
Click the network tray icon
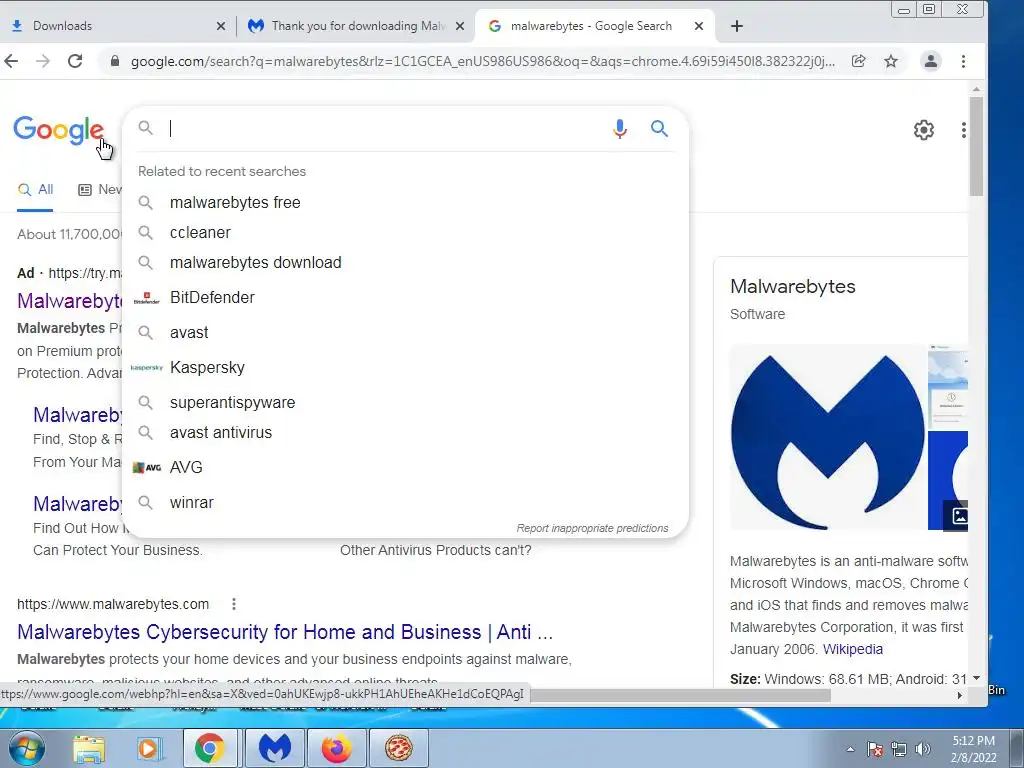pyautogui.click(x=899, y=749)
